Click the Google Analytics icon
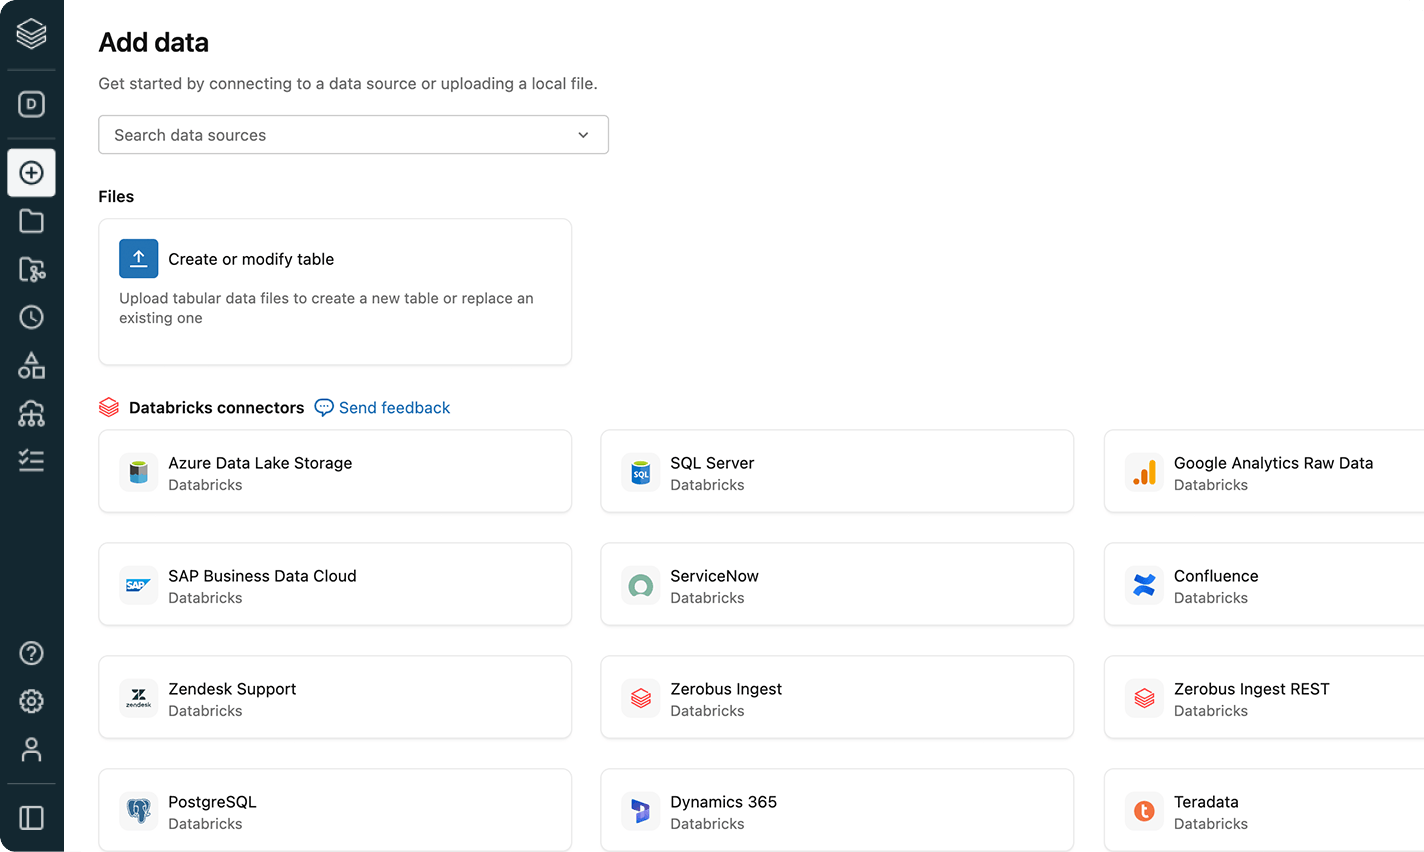The height and width of the screenshot is (852, 1424). pyautogui.click(x=1145, y=472)
